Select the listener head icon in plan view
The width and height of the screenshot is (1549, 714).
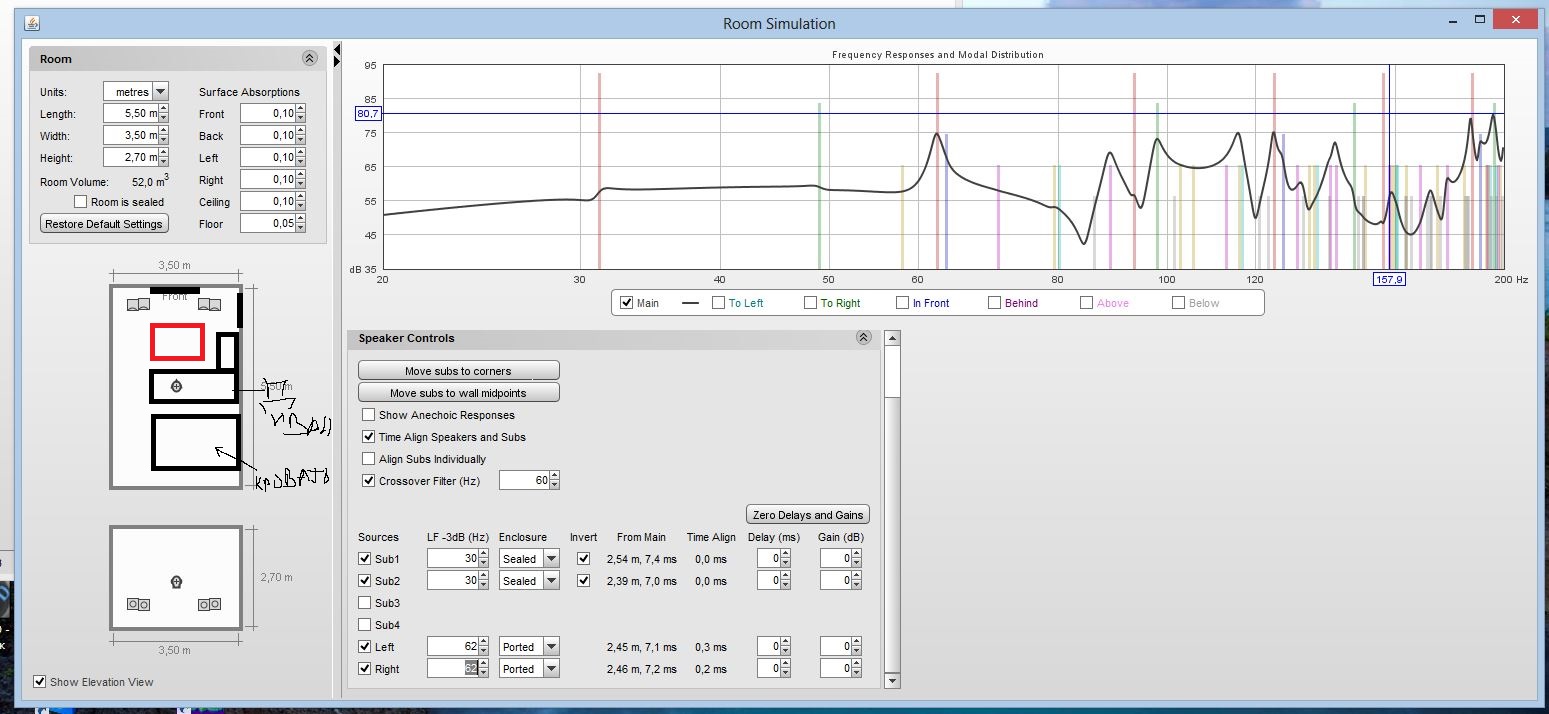point(177,386)
